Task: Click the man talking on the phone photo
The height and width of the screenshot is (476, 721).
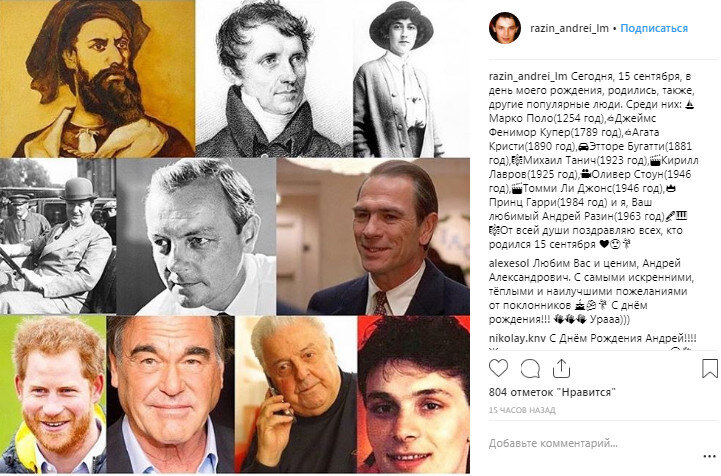Action: [x=296, y=395]
